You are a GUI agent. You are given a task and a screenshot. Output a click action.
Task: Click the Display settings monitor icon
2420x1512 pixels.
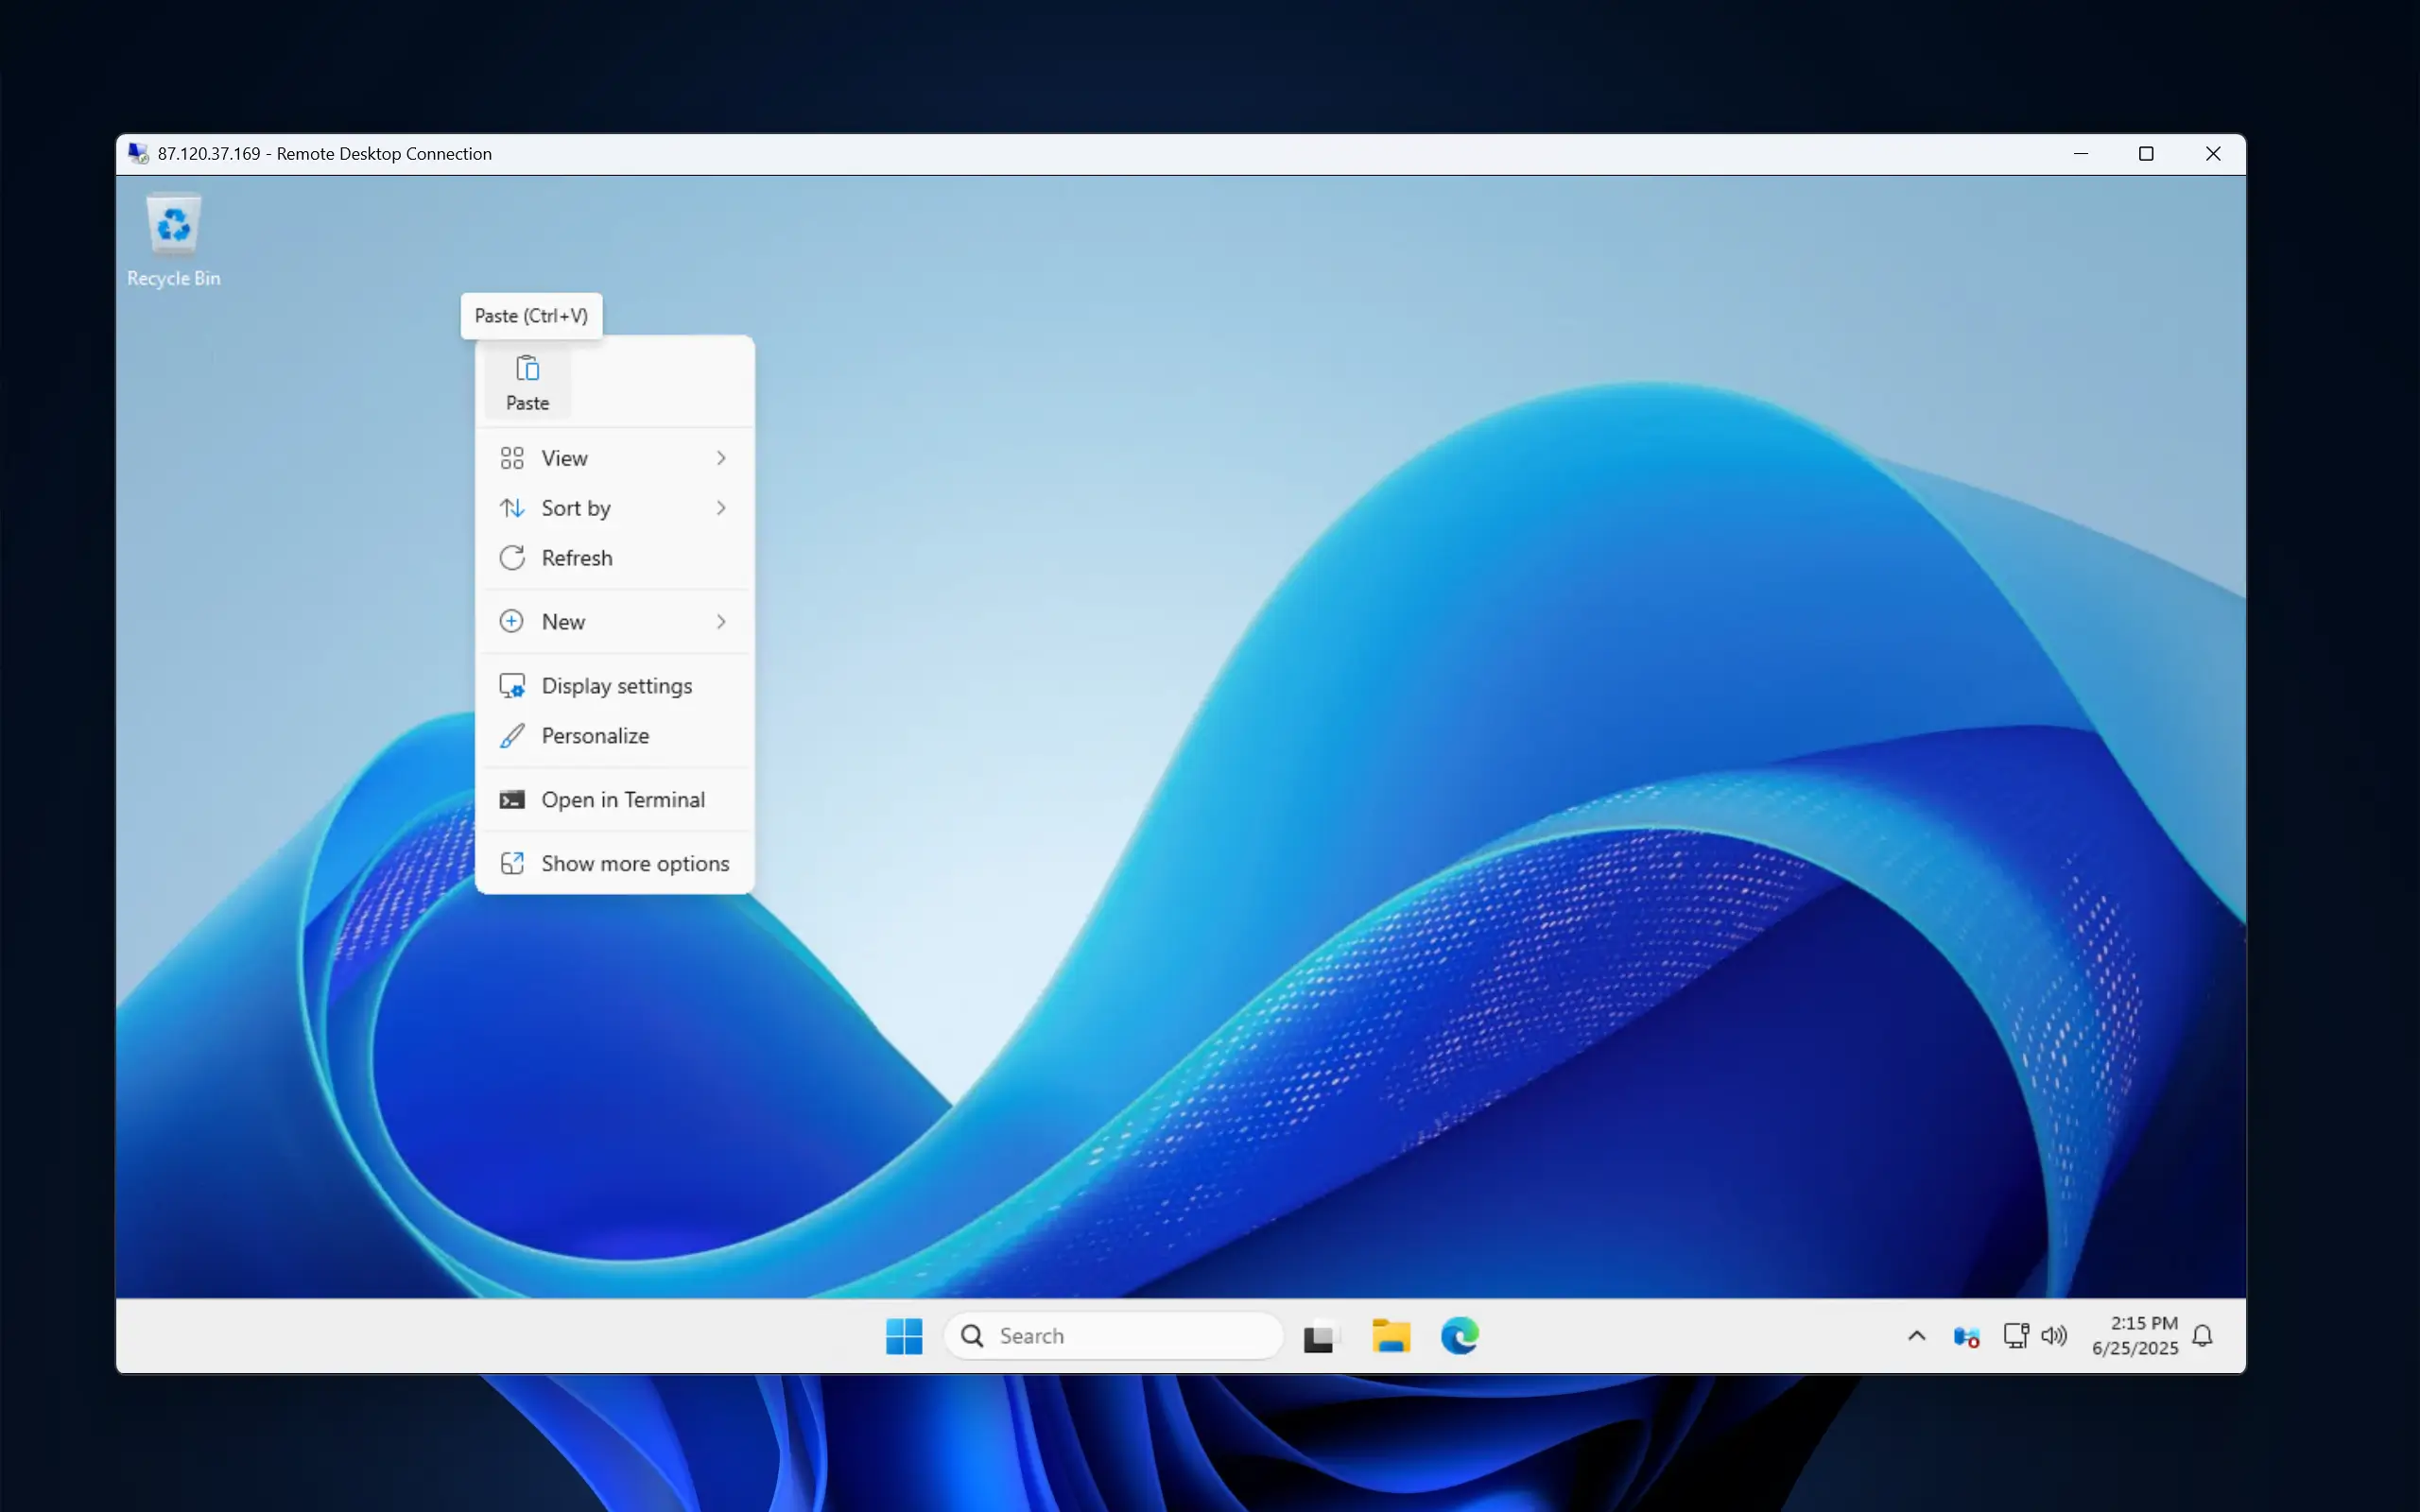point(512,686)
